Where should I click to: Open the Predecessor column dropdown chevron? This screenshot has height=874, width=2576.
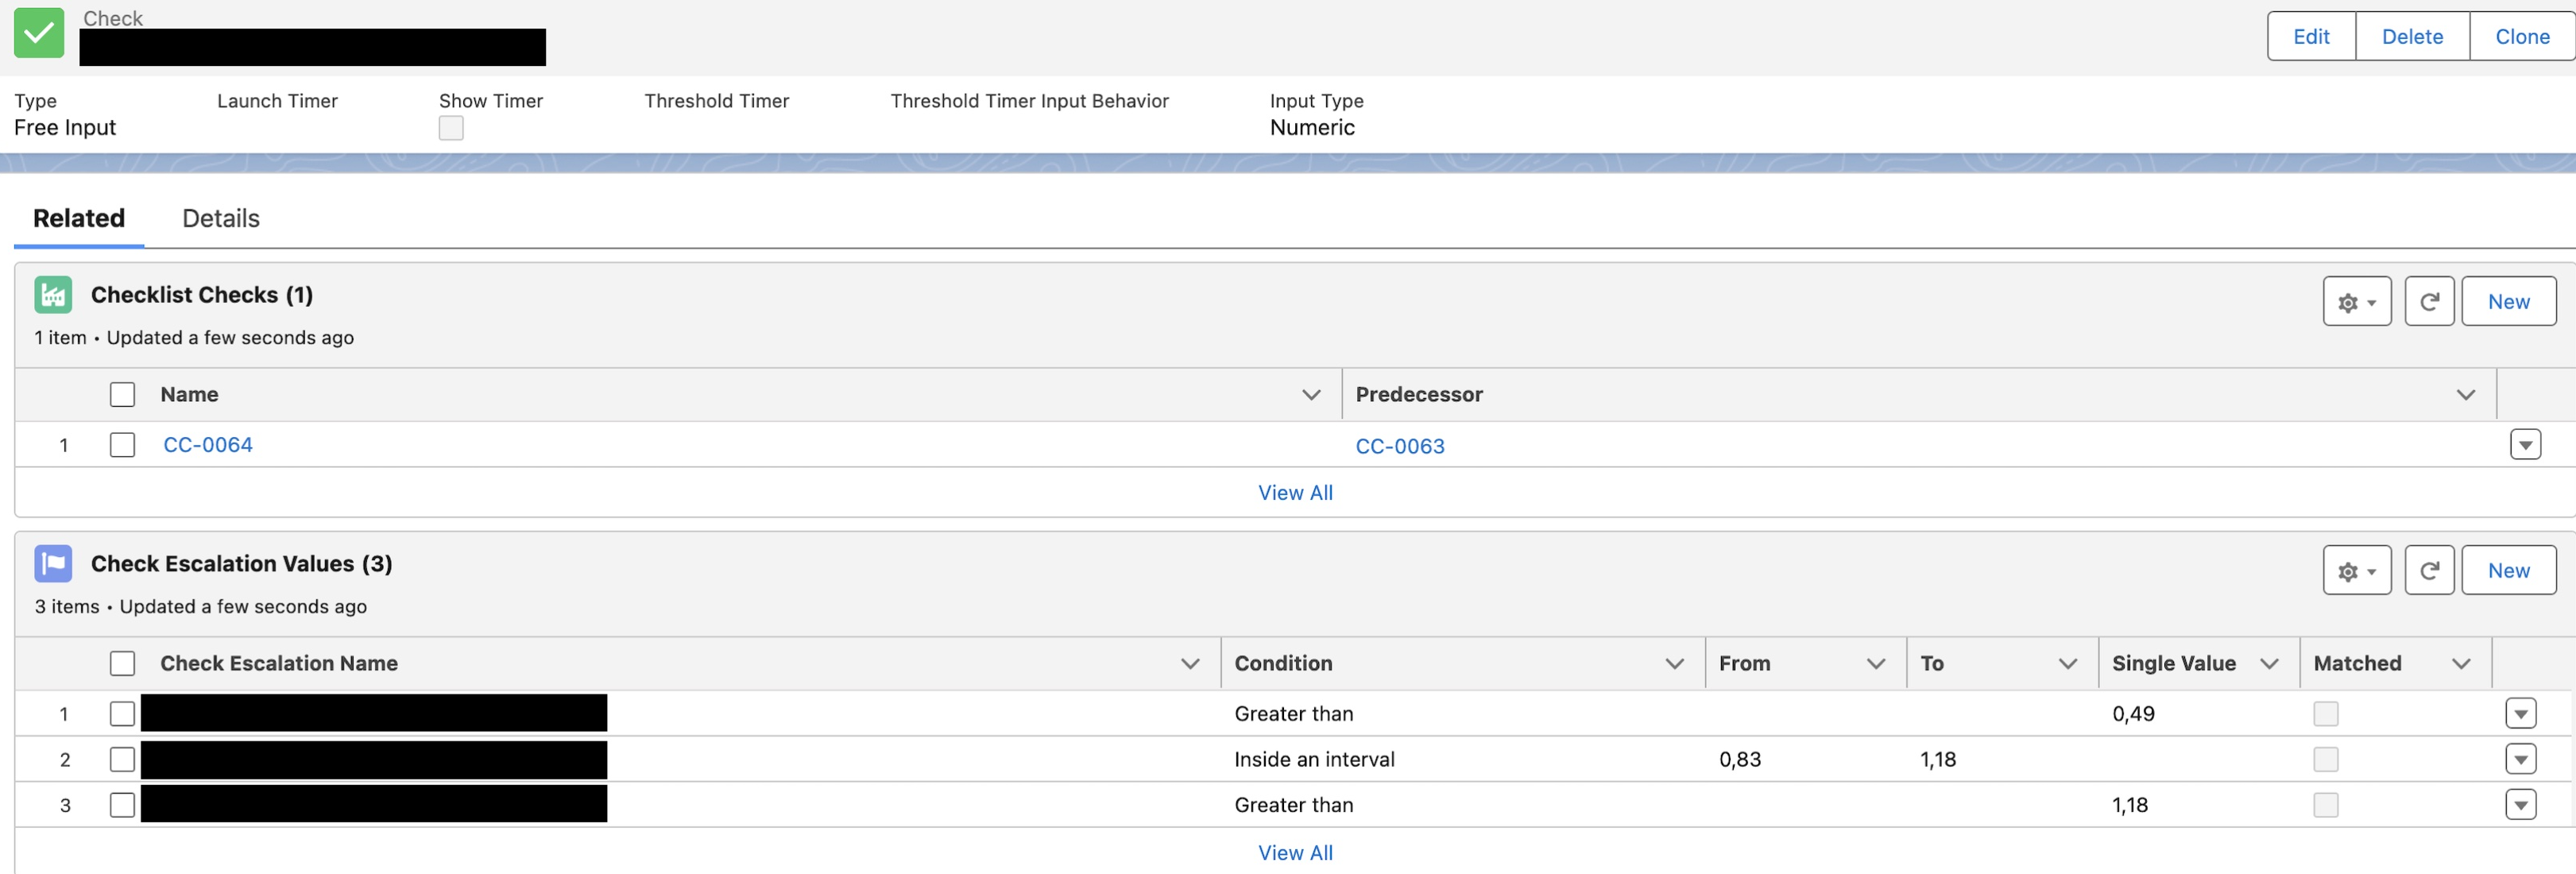(2465, 395)
